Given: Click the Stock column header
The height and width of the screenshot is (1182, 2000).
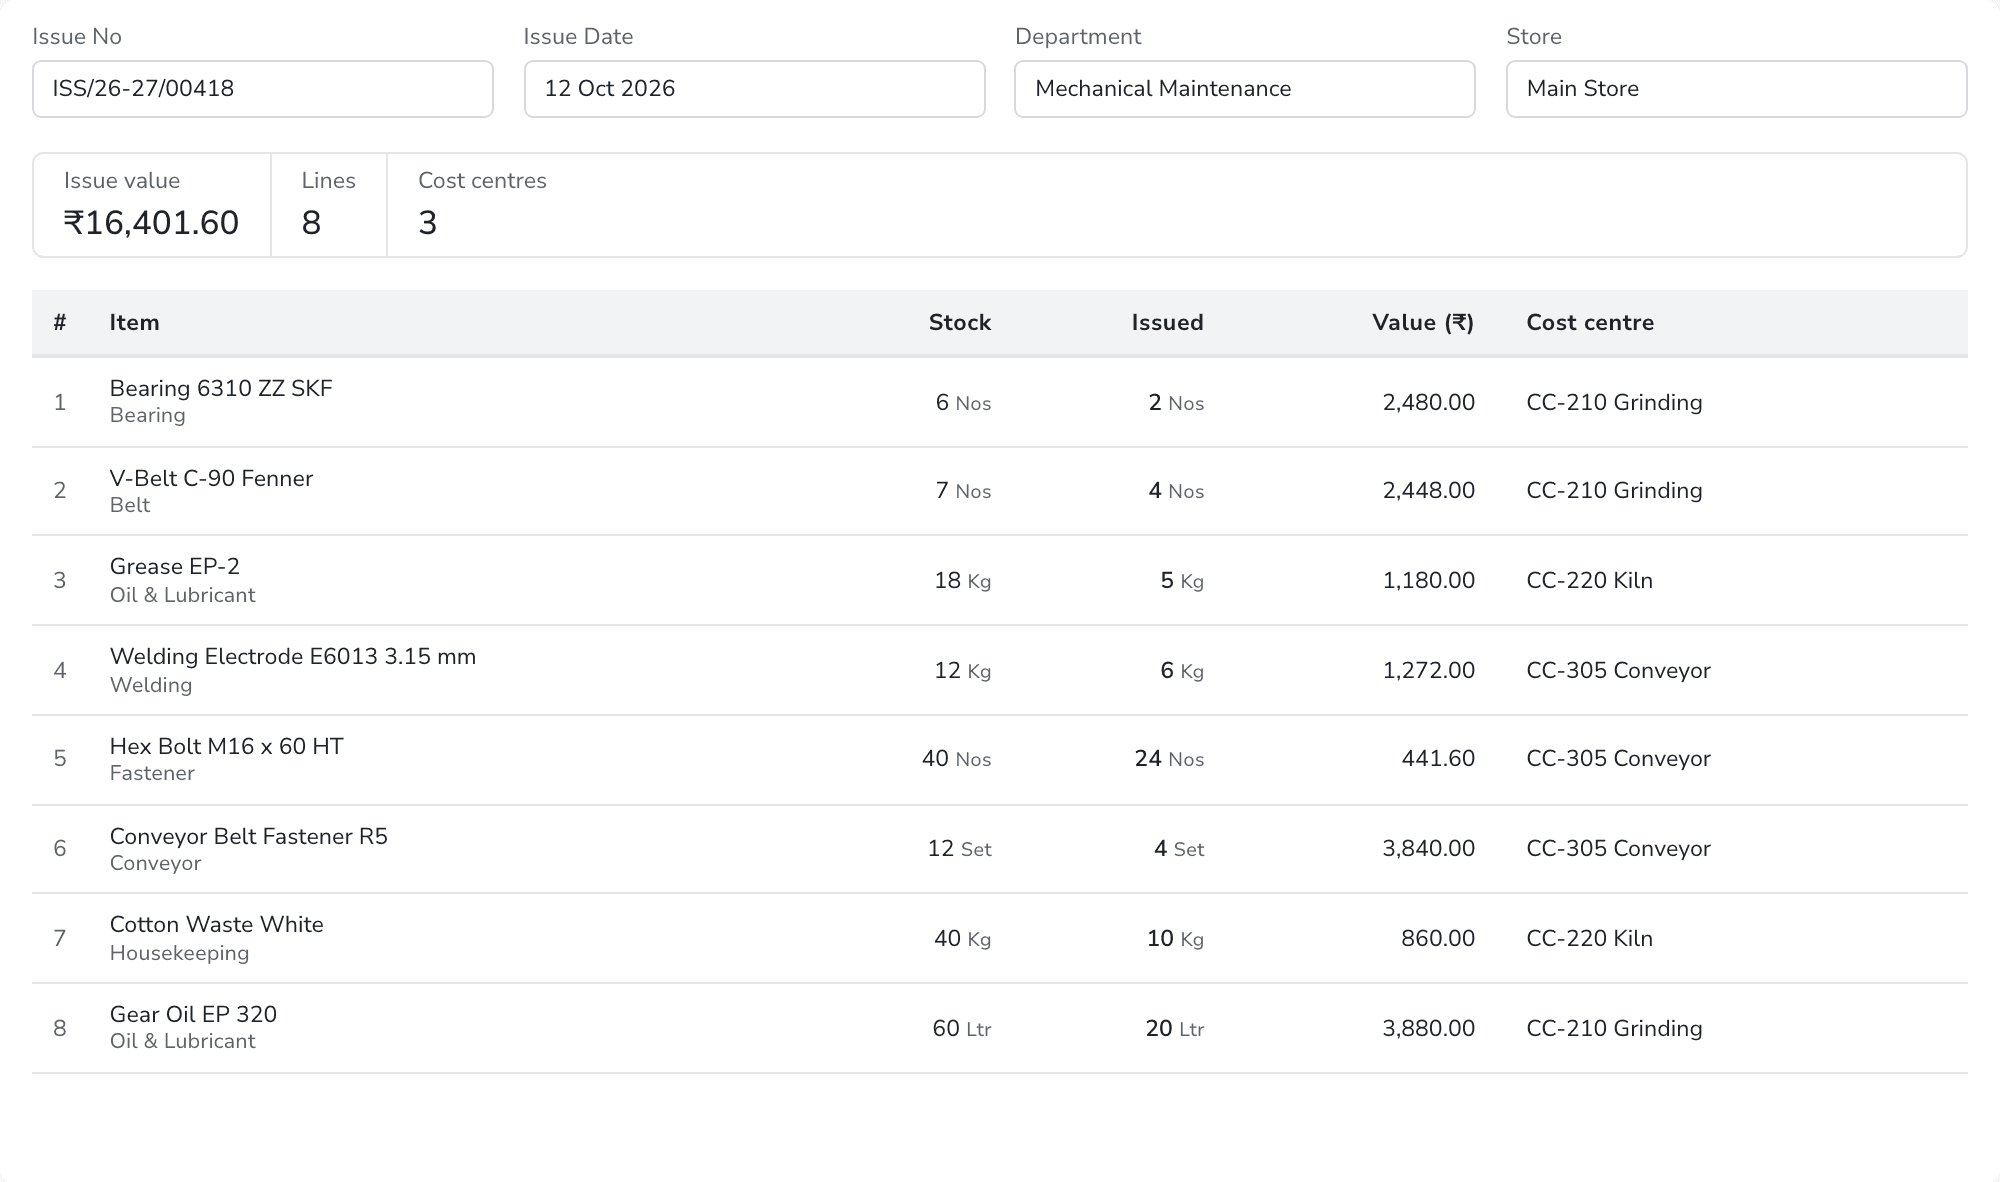Looking at the screenshot, I should tap(960, 323).
